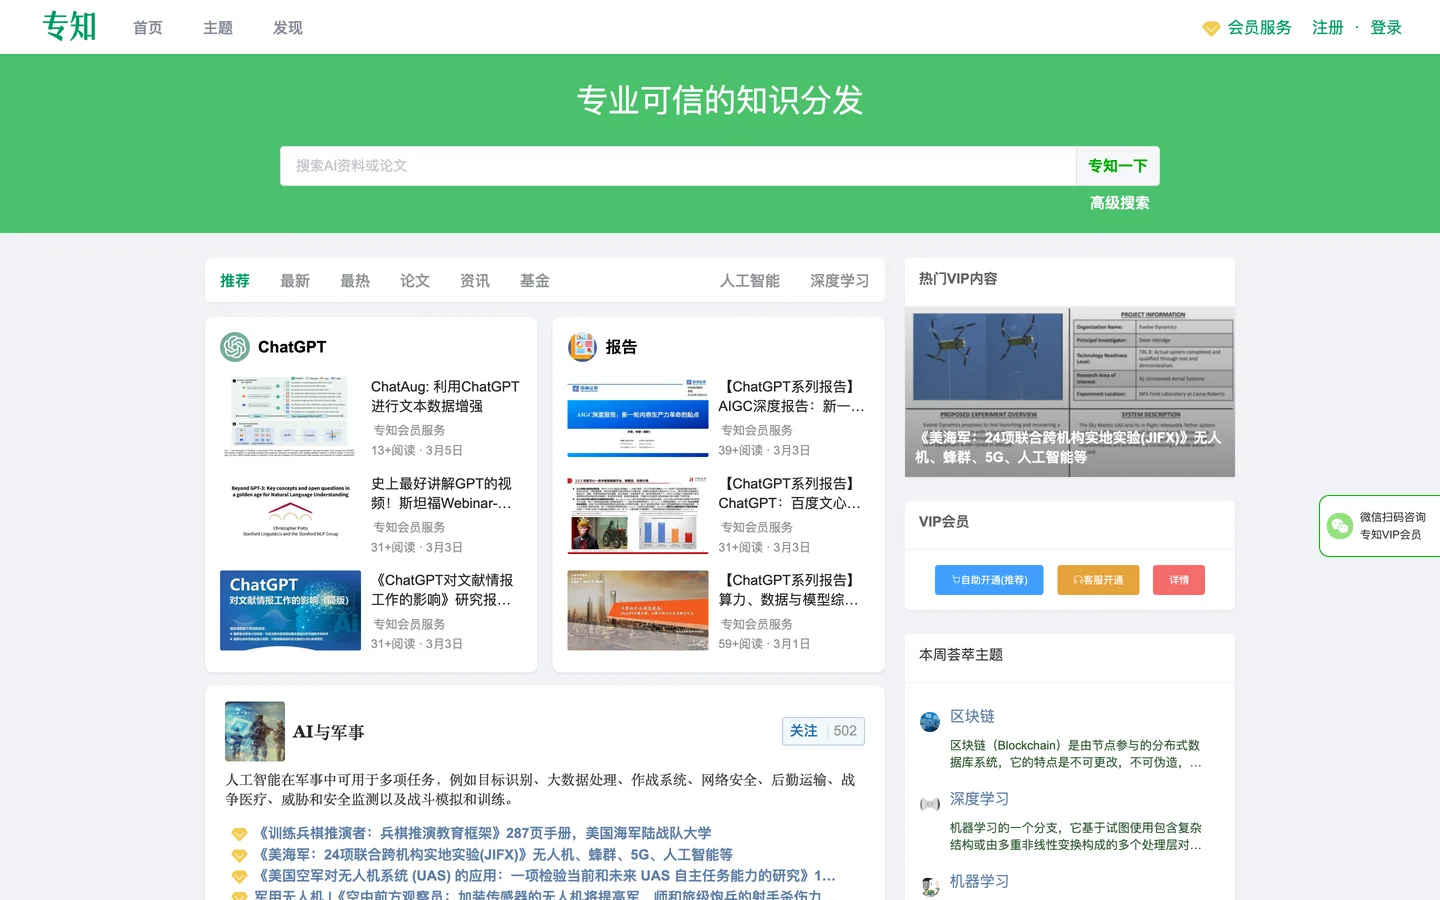Image resolution: width=1440 pixels, height=900 pixels.
Task: Open the 算力、数据与模型 report thumbnail
Action: click(638, 611)
